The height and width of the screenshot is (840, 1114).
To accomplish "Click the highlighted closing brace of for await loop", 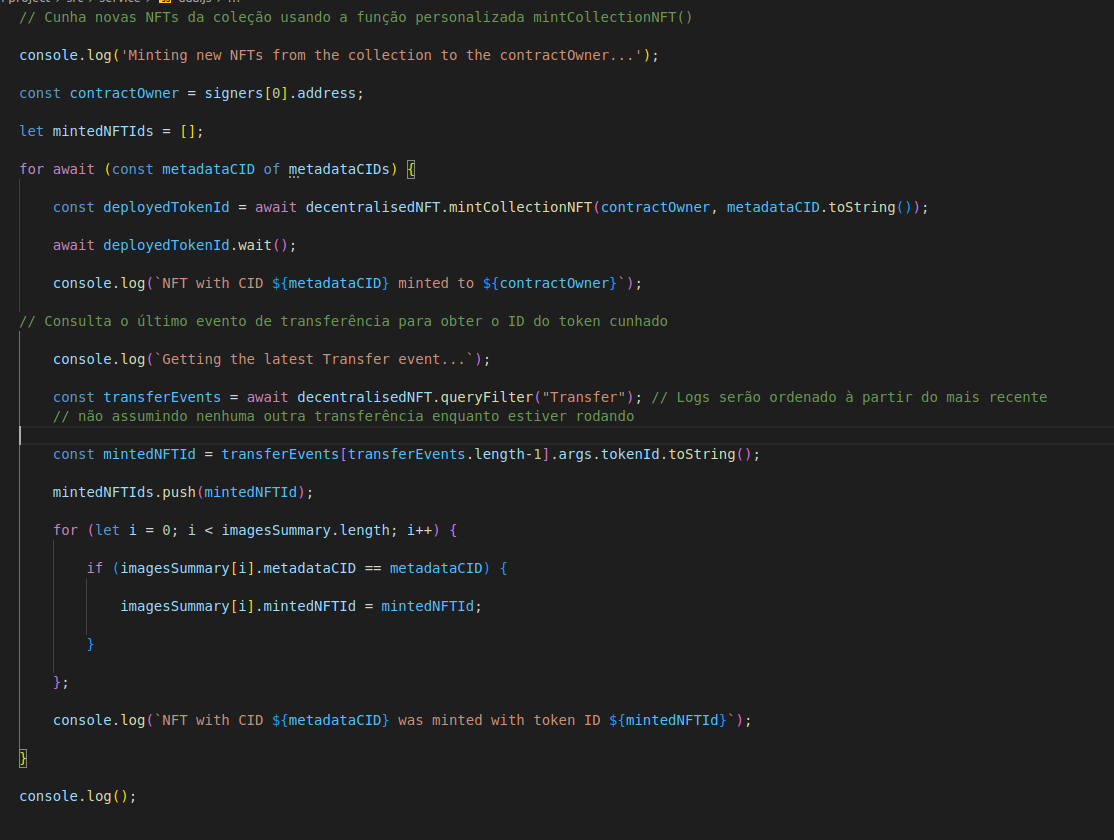I will (x=24, y=758).
